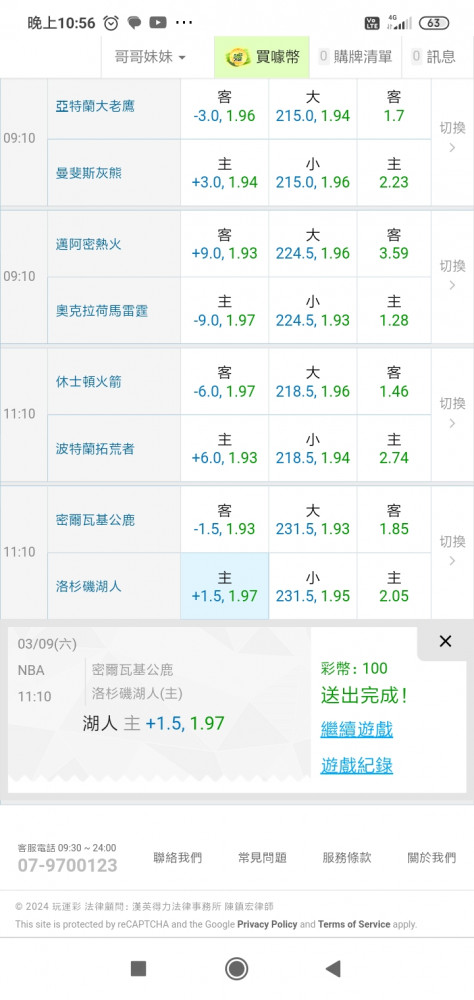Viewport: 474px width, 1000px height.
Task: Click the 遊戲紀錄 link
Action: tap(357, 765)
